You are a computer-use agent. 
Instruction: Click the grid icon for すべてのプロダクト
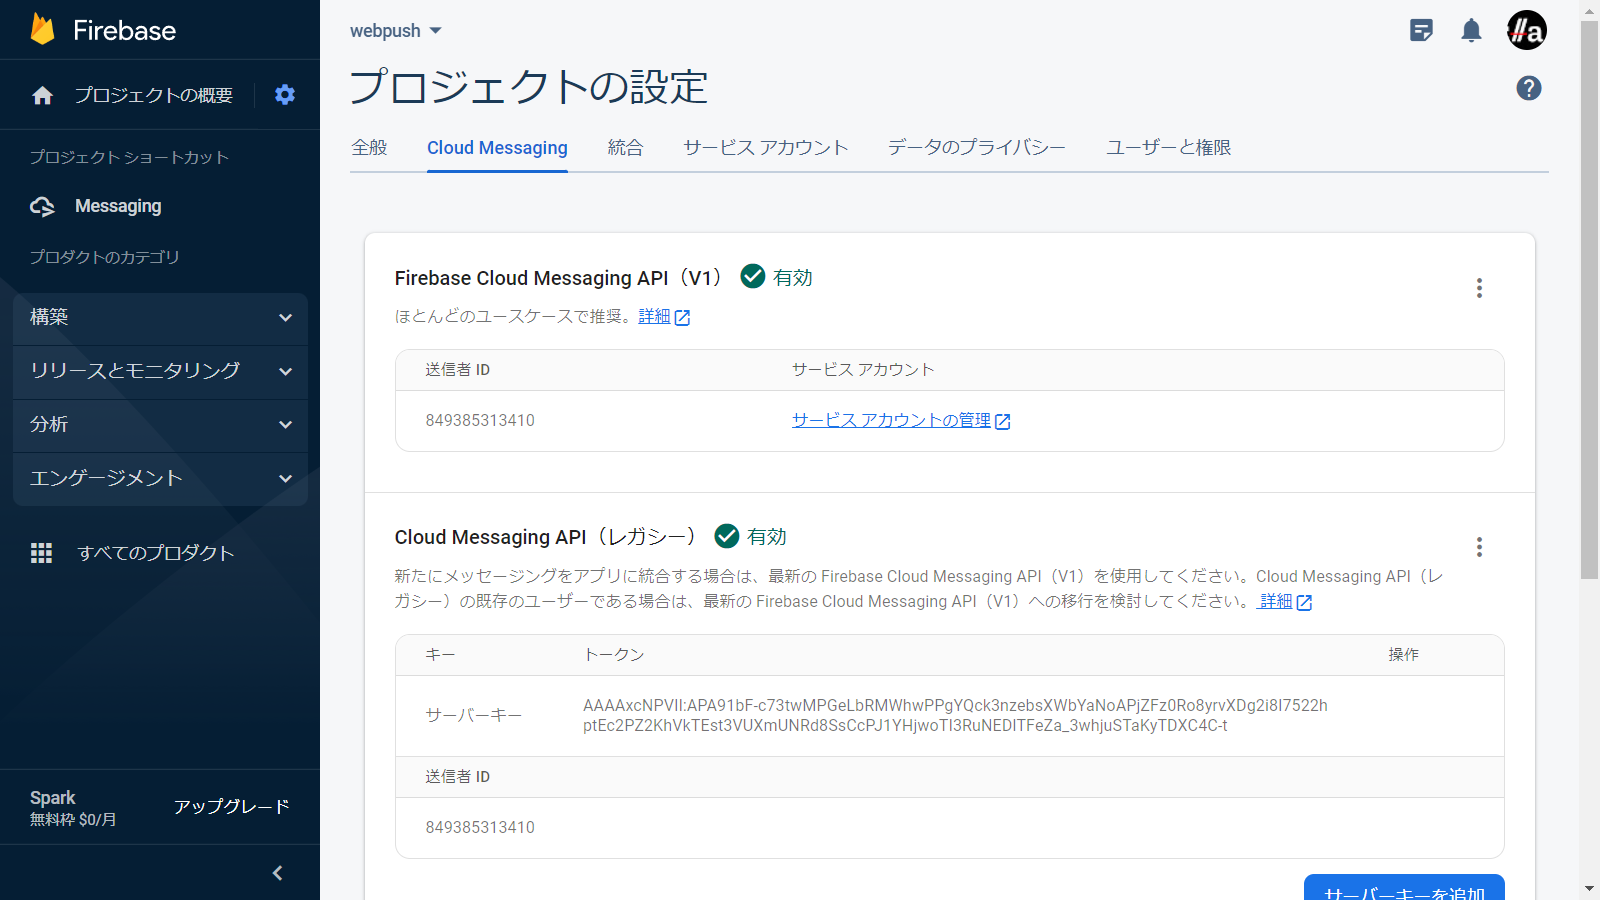click(41, 553)
